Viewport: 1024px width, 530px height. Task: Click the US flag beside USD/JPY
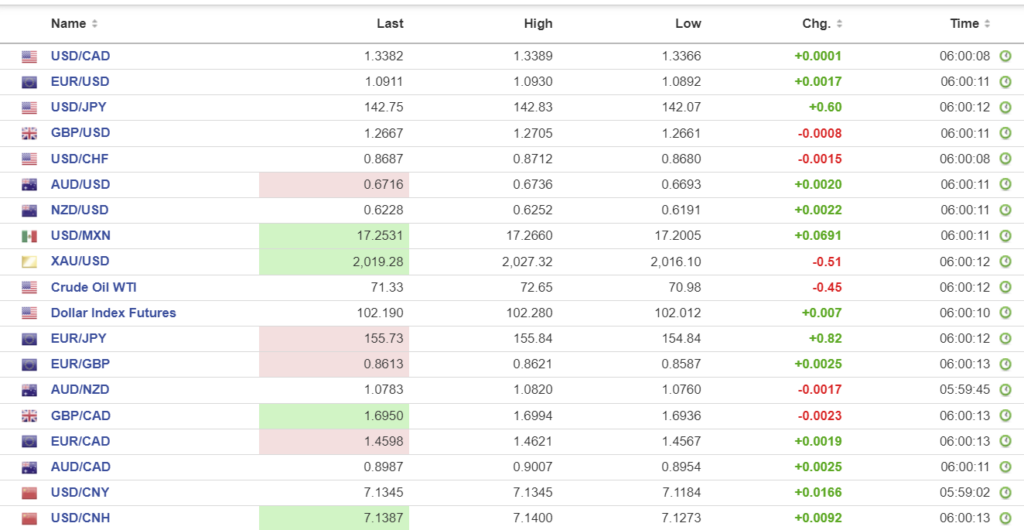click(29, 108)
